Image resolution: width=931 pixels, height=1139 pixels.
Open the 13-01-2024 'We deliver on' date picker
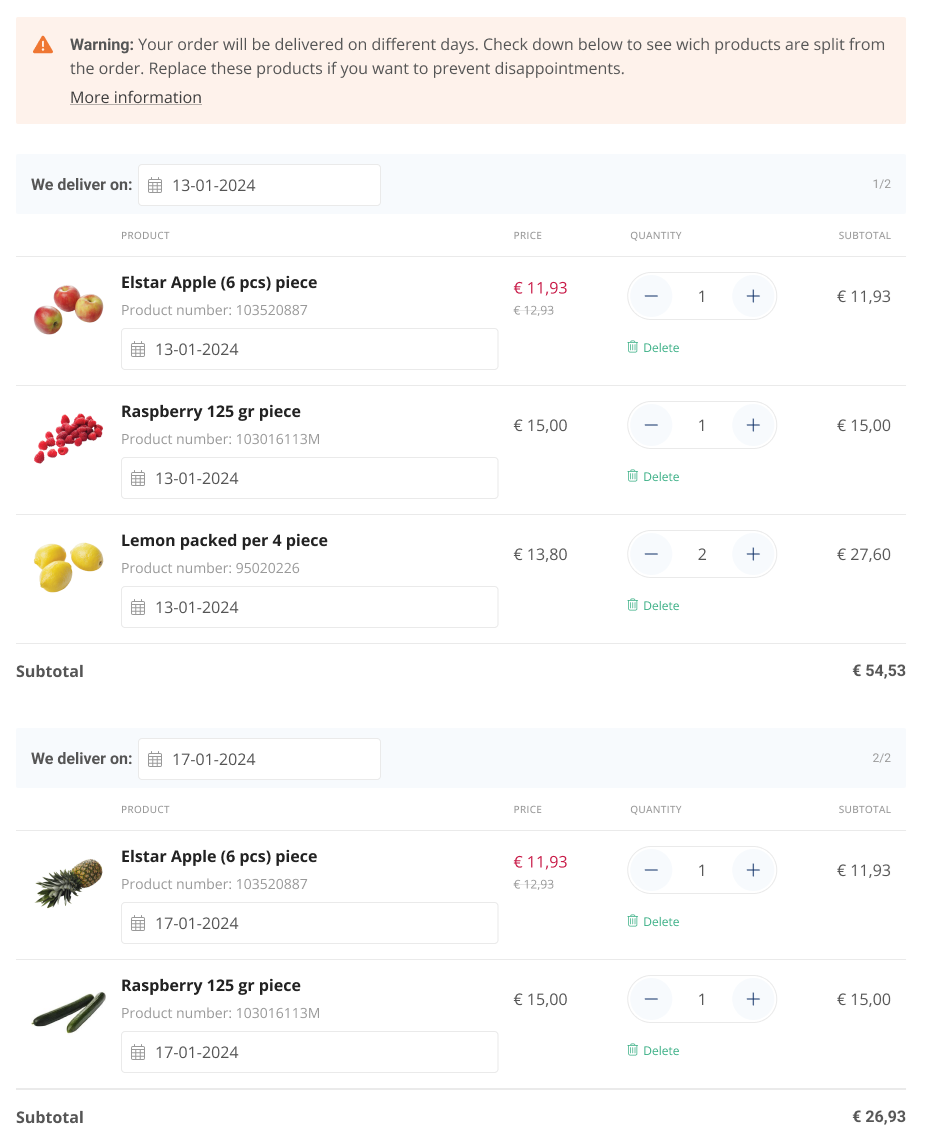click(259, 185)
